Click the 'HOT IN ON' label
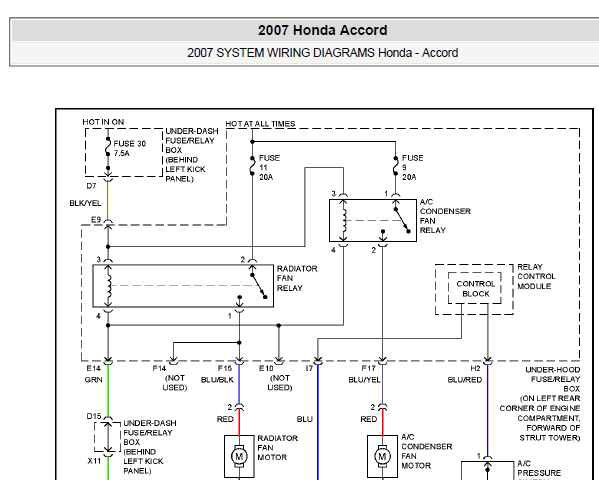This screenshot has width=599, height=480. coord(103,122)
